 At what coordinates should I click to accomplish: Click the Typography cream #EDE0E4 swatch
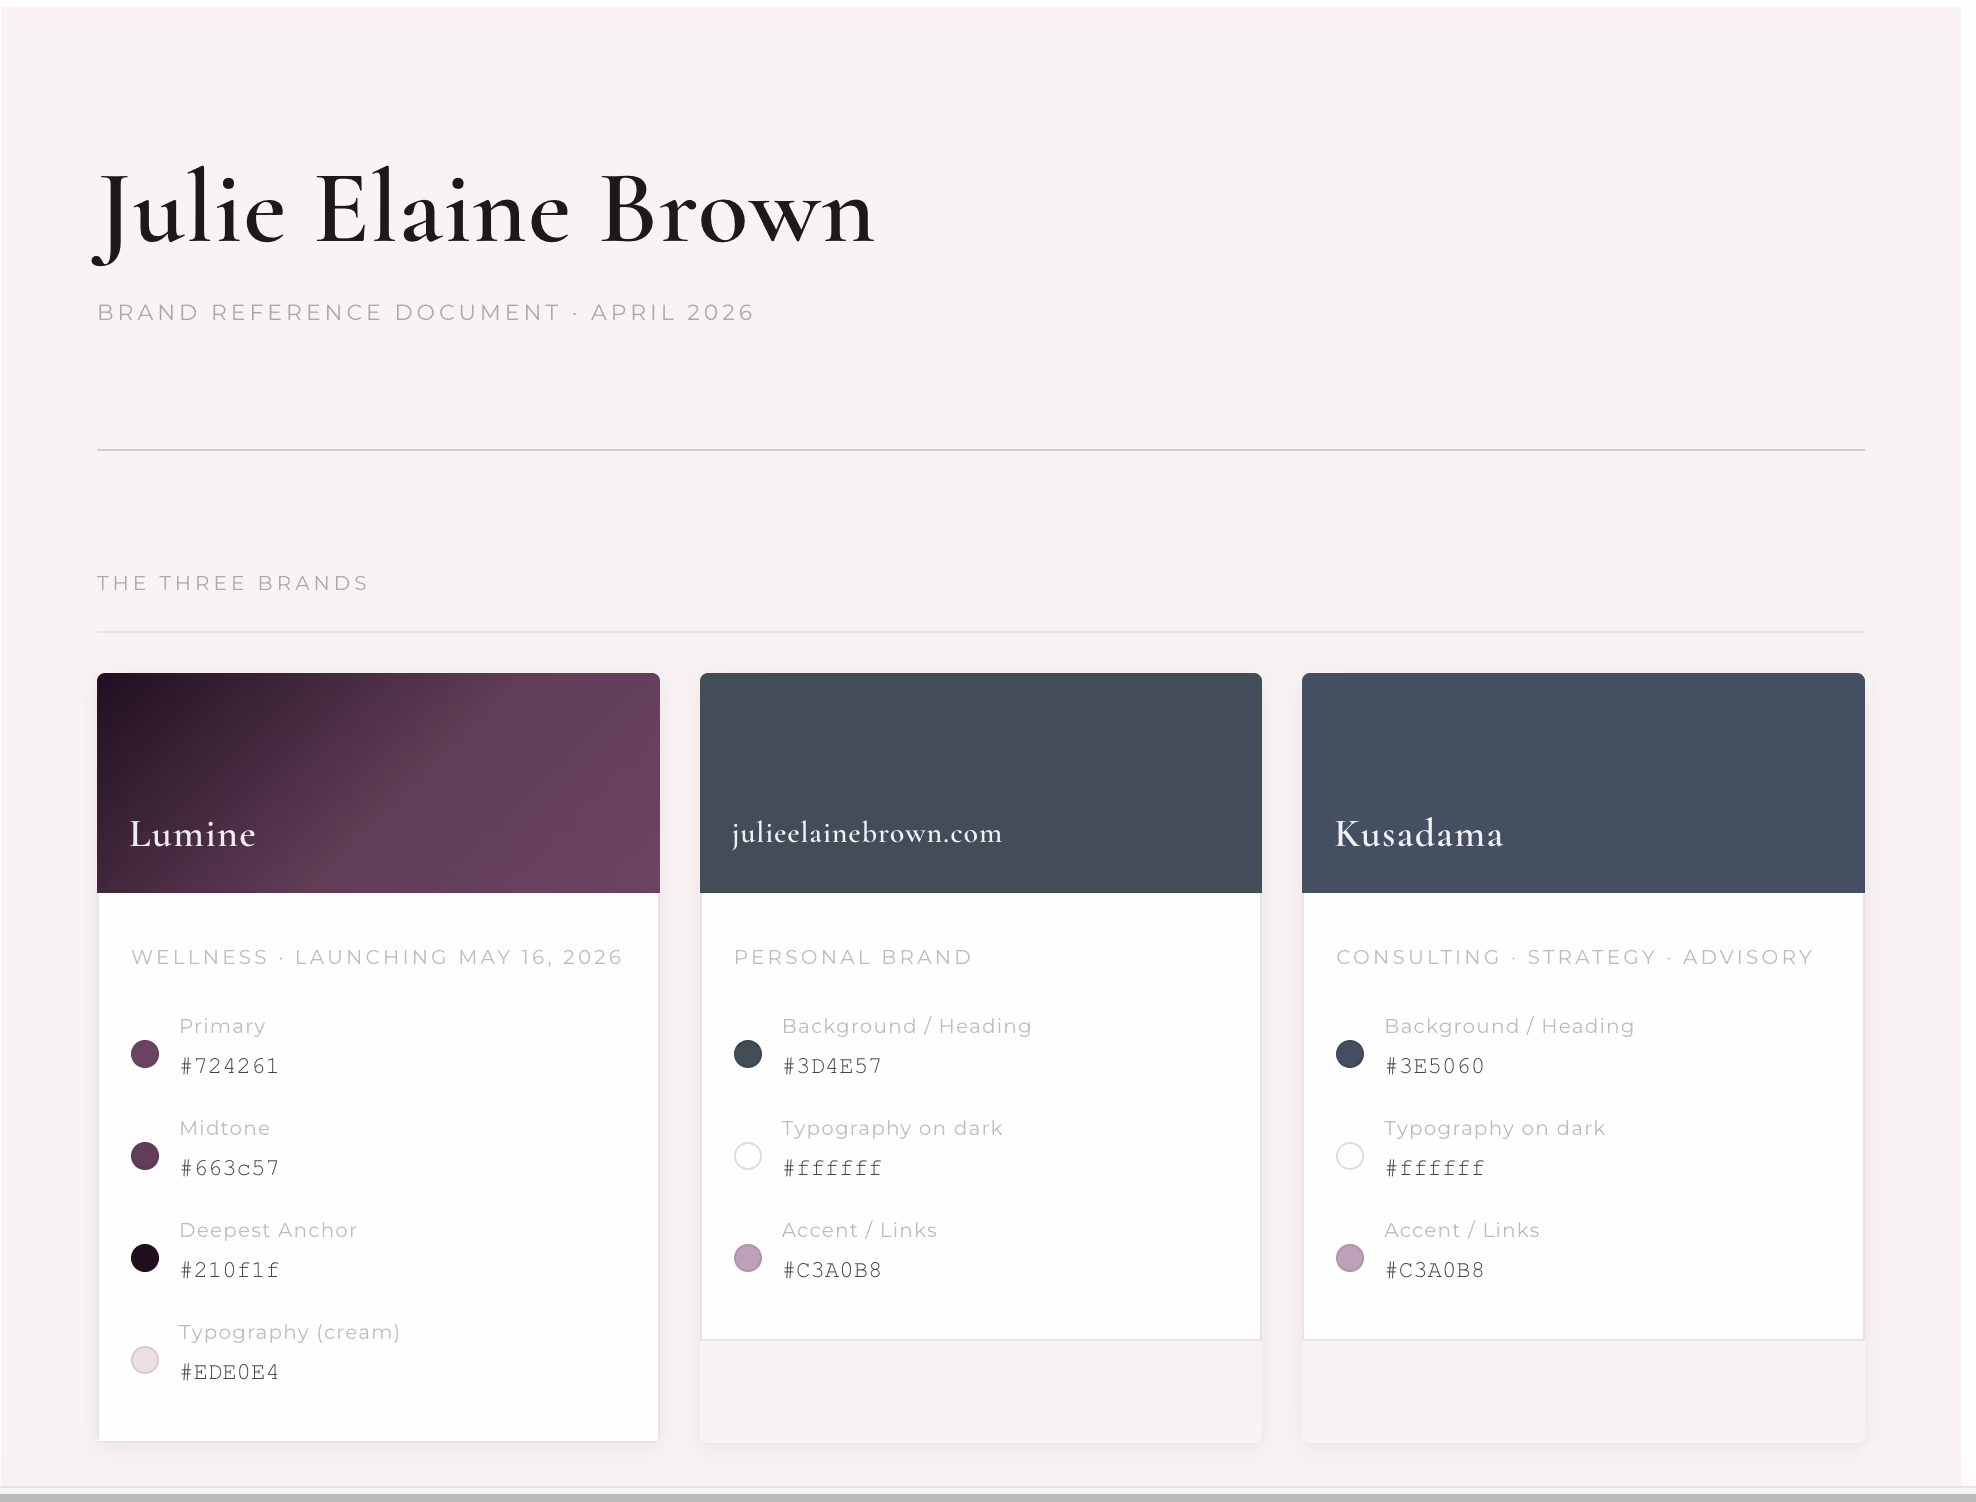pyautogui.click(x=145, y=1360)
